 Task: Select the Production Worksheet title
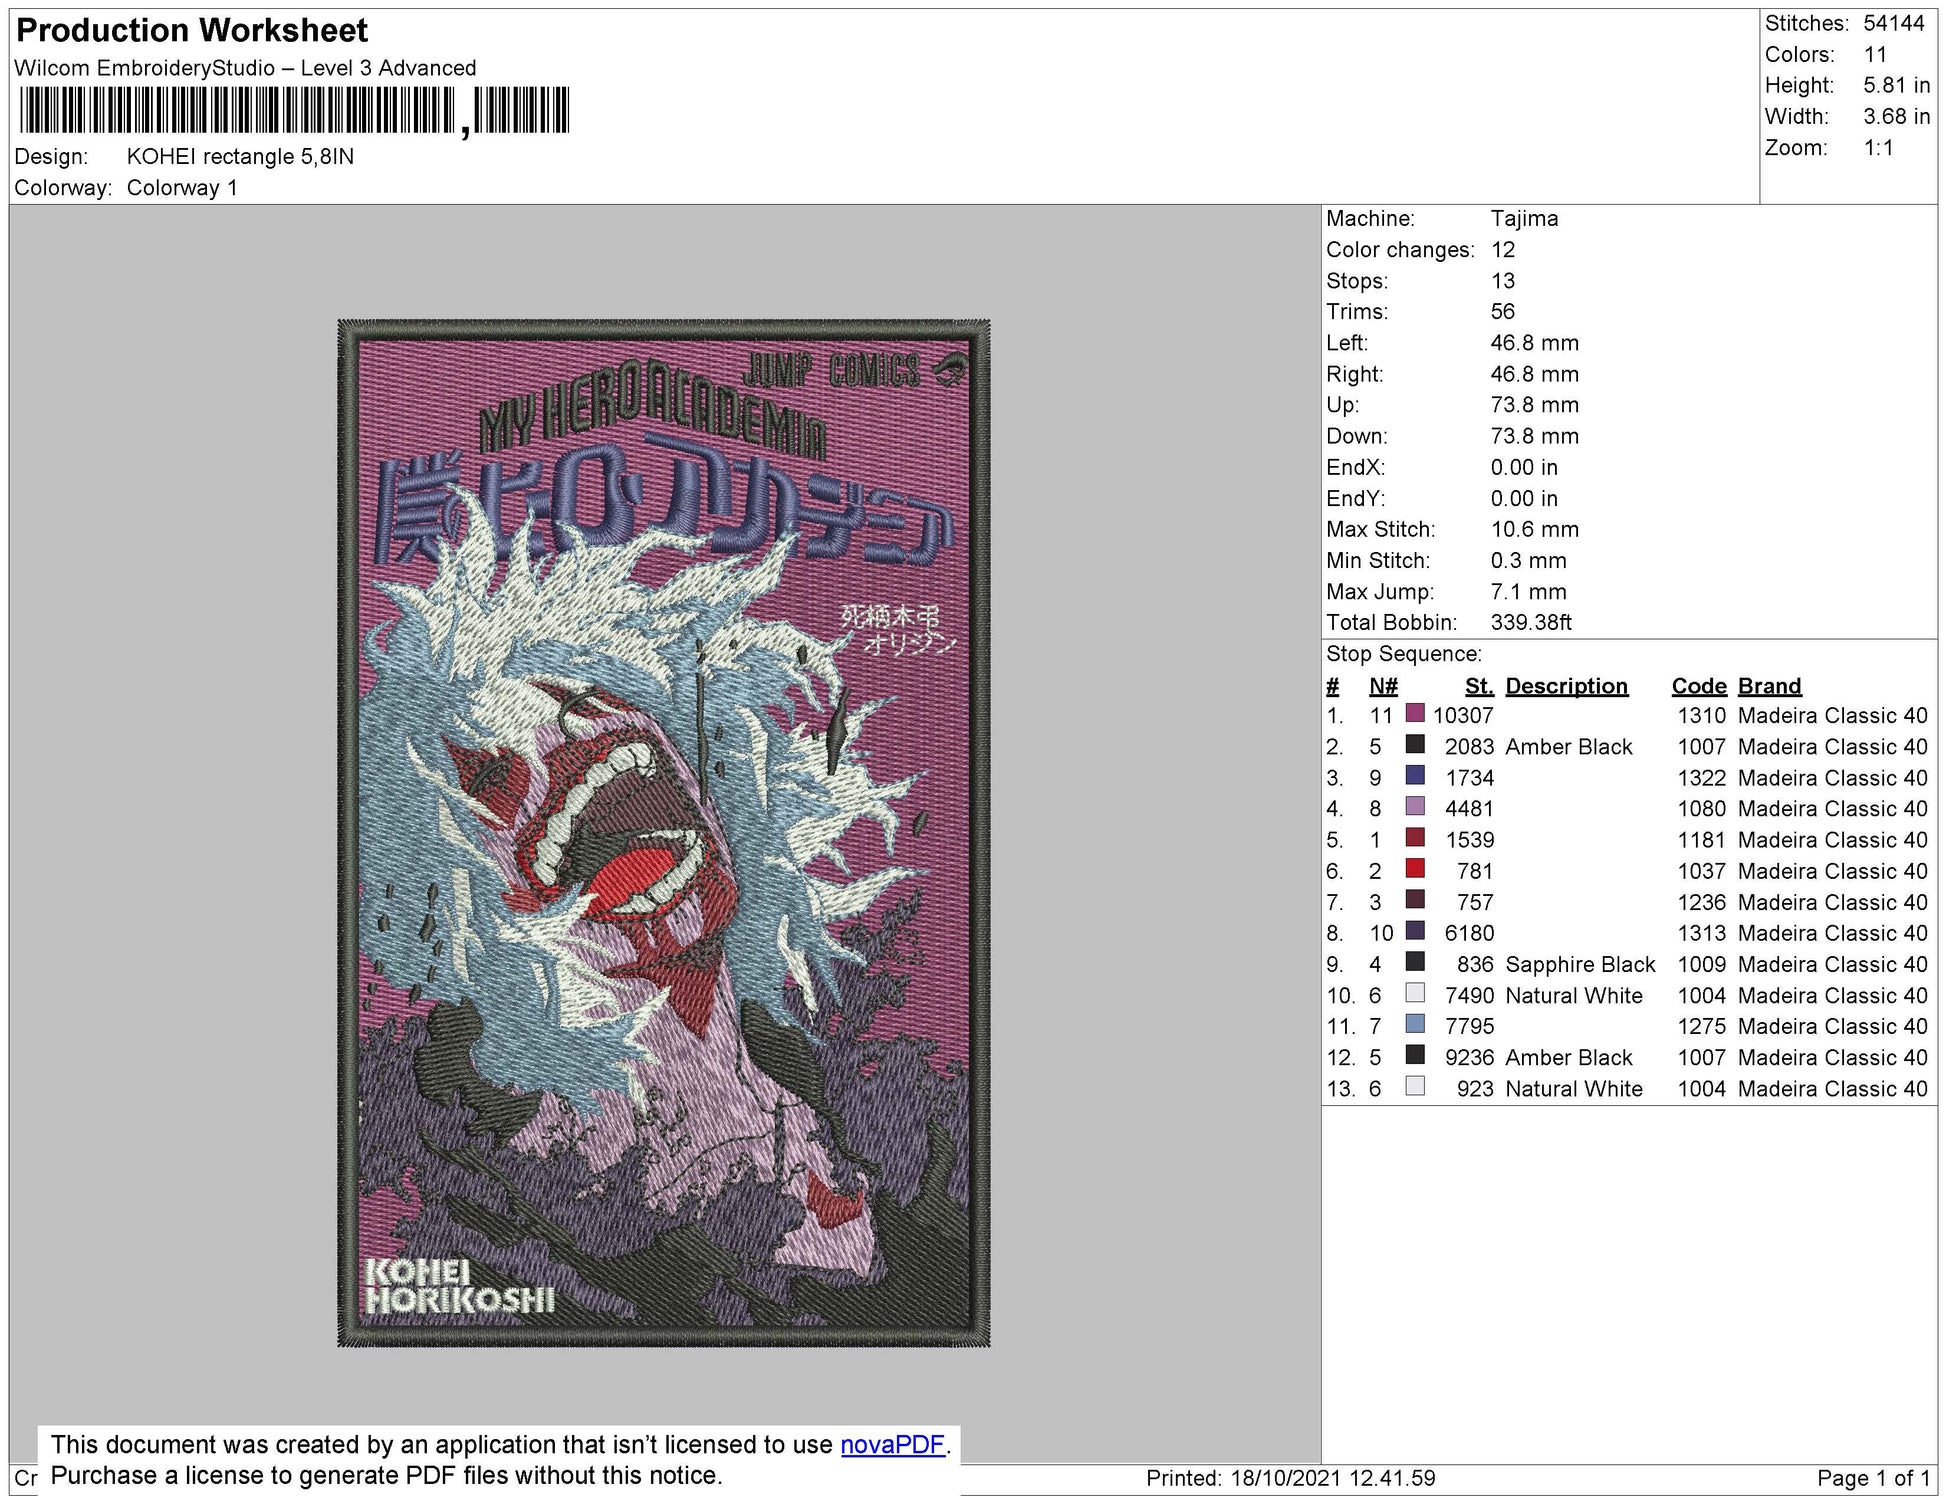pyautogui.click(x=192, y=31)
